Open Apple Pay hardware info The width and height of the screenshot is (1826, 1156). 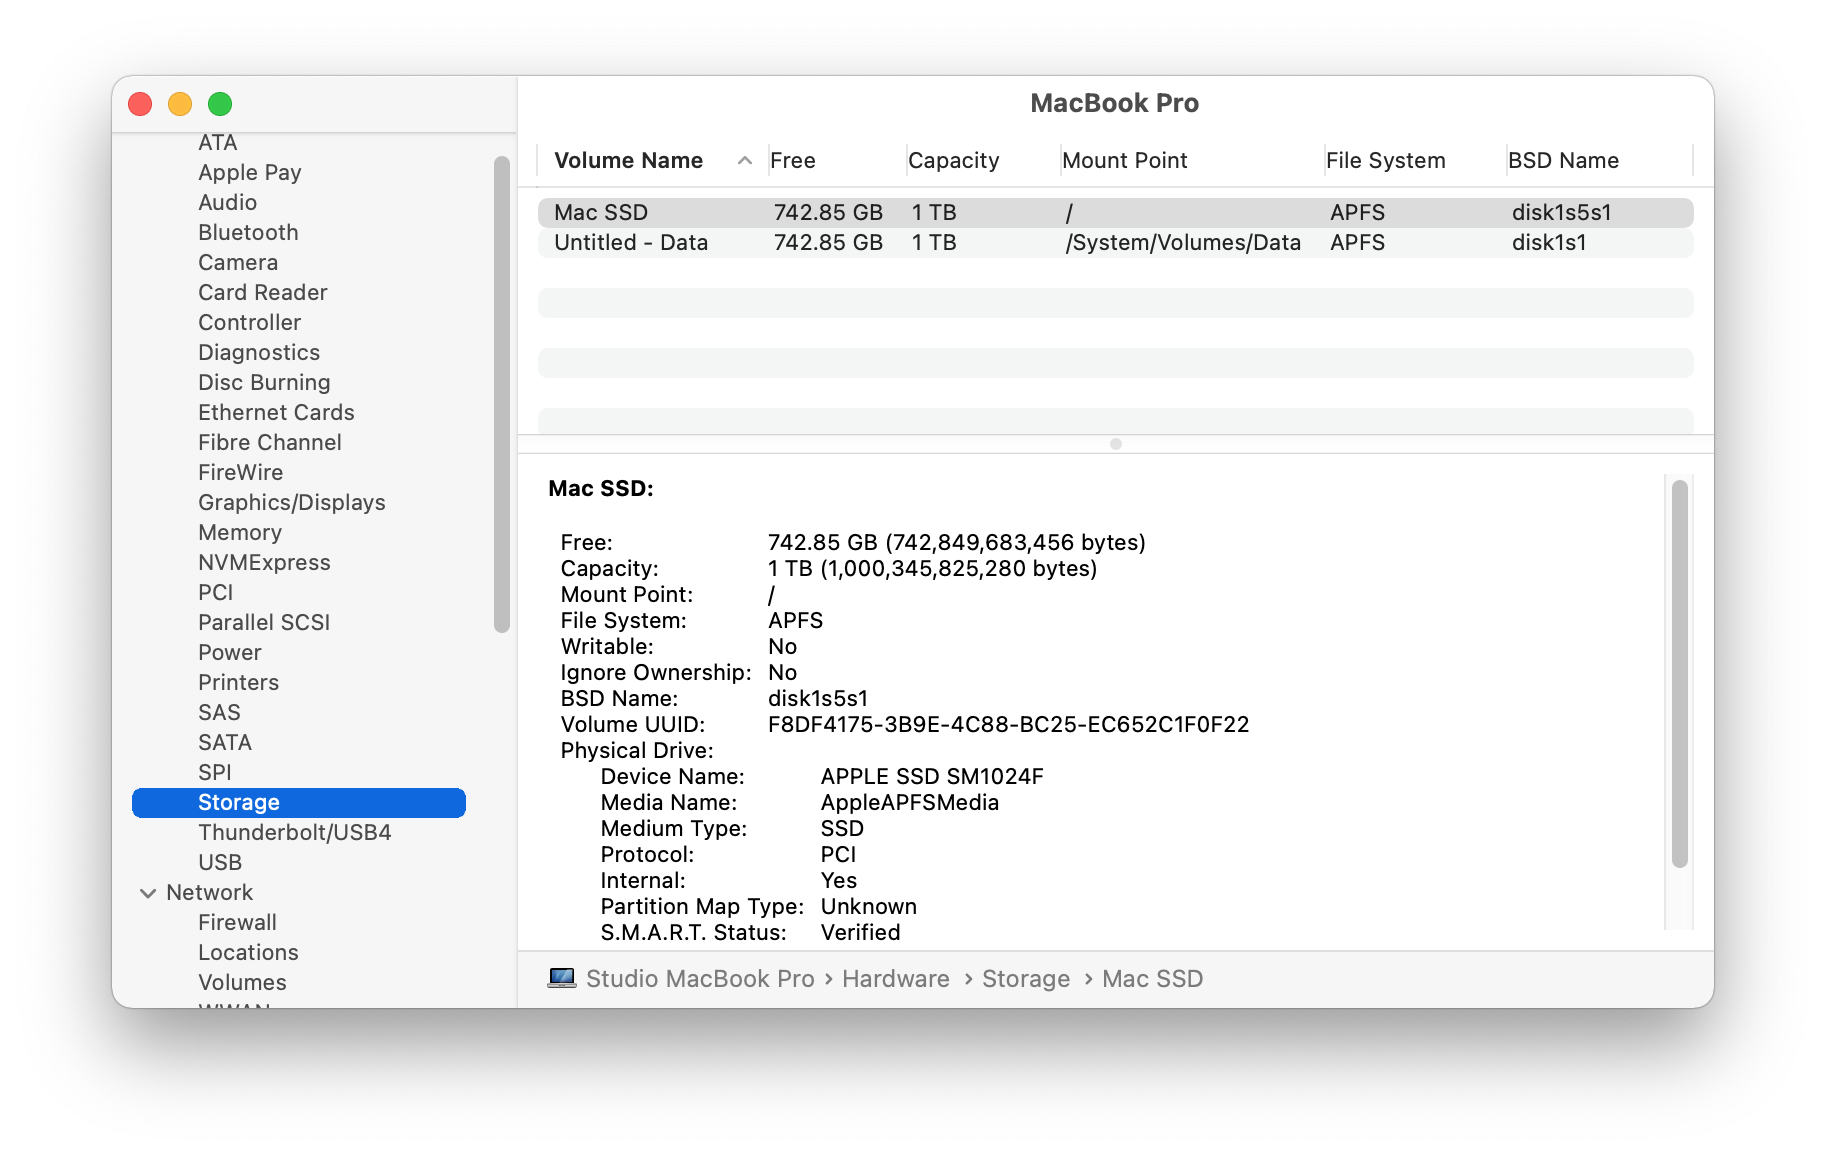pos(250,172)
